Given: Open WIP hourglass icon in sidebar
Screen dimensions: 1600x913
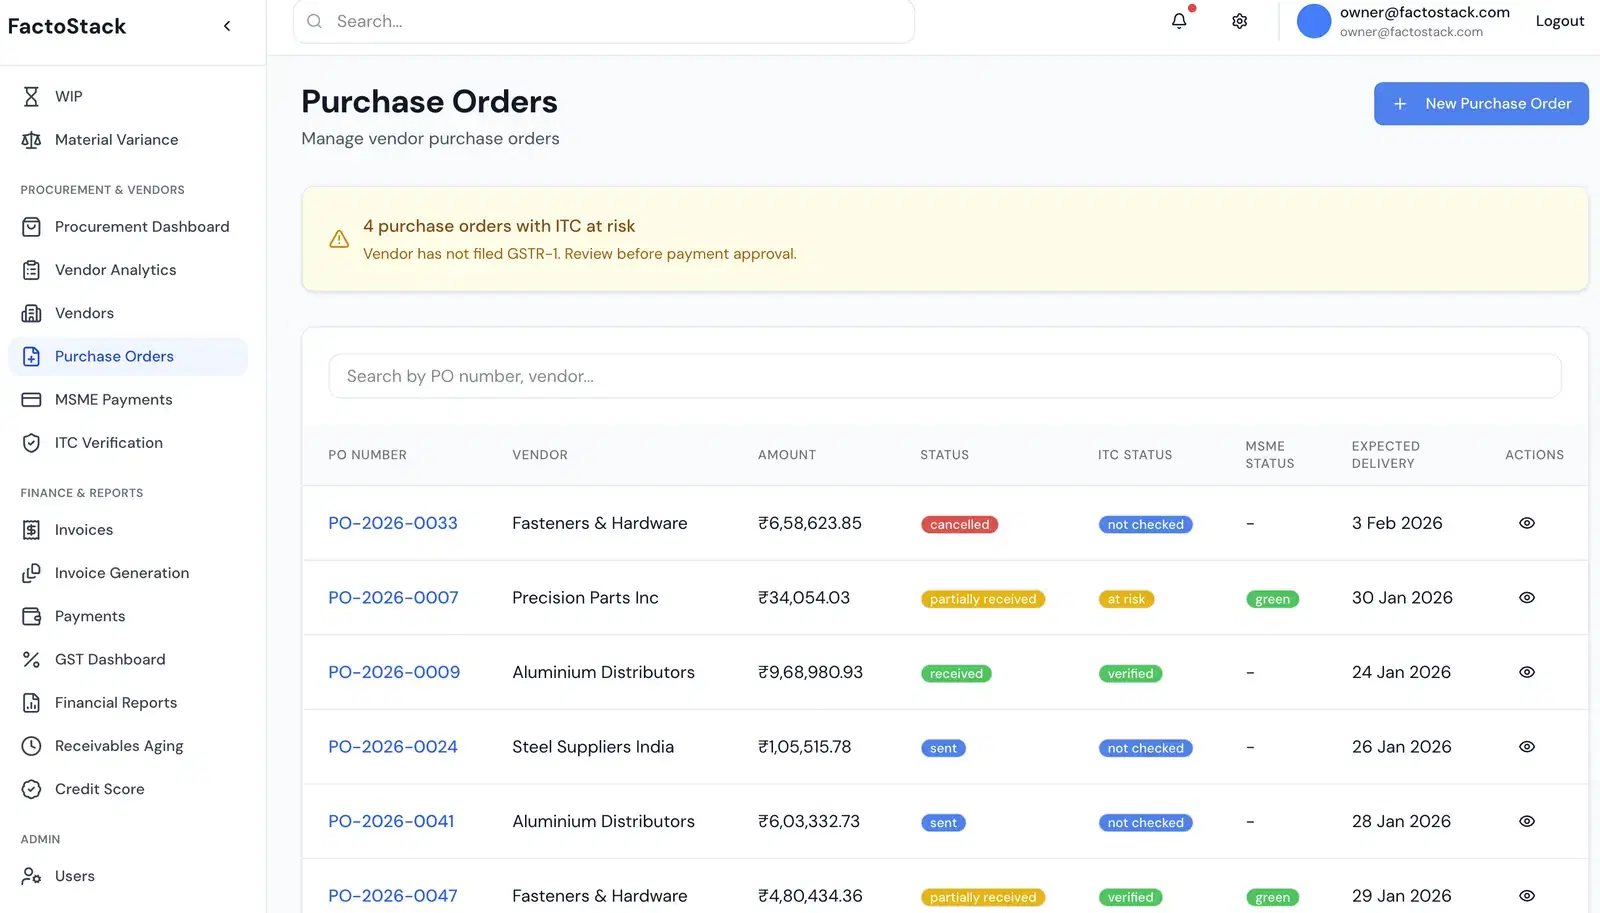Looking at the screenshot, I should tap(31, 96).
